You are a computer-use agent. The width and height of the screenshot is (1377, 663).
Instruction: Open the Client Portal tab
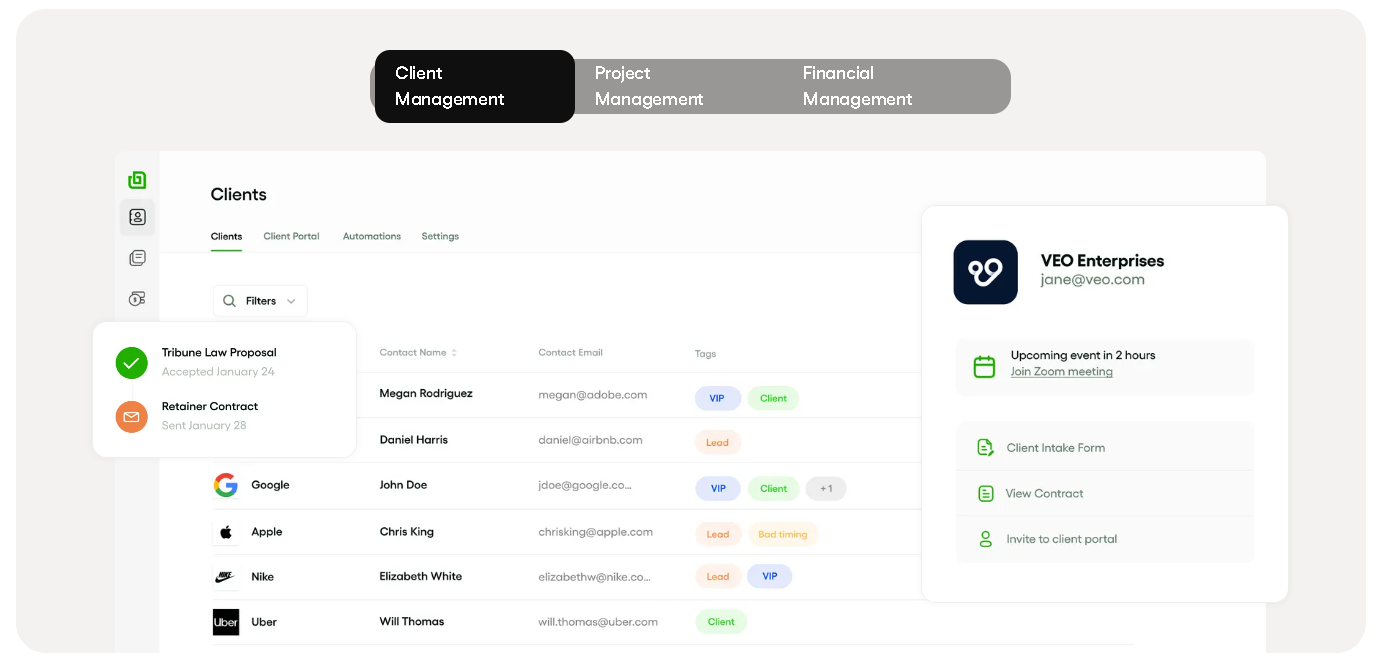[x=291, y=237]
